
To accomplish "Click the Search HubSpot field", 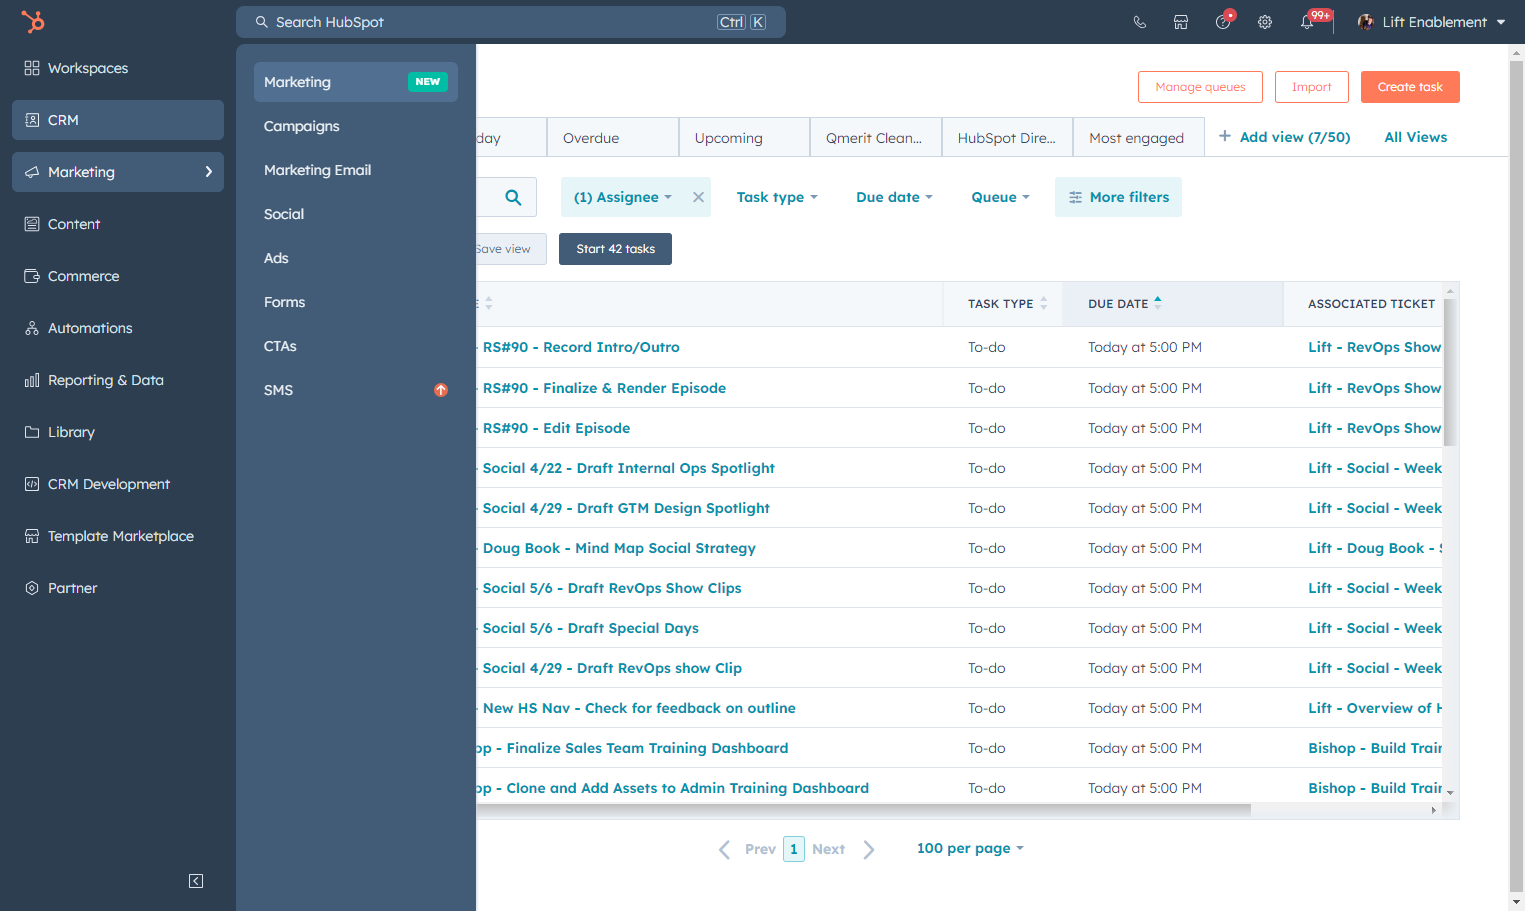I will pyautogui.click(x=511, y=22).
